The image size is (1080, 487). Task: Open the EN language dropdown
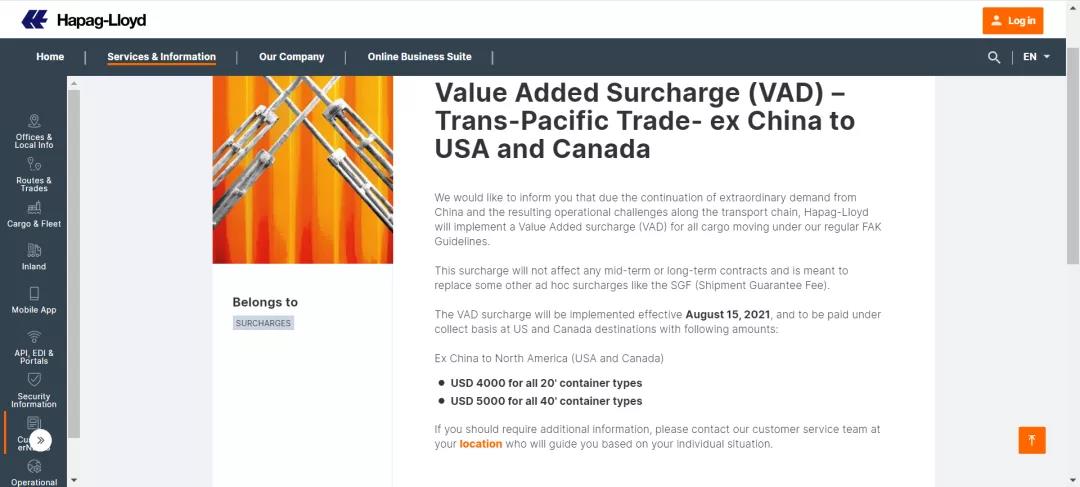coord(1036,57)
